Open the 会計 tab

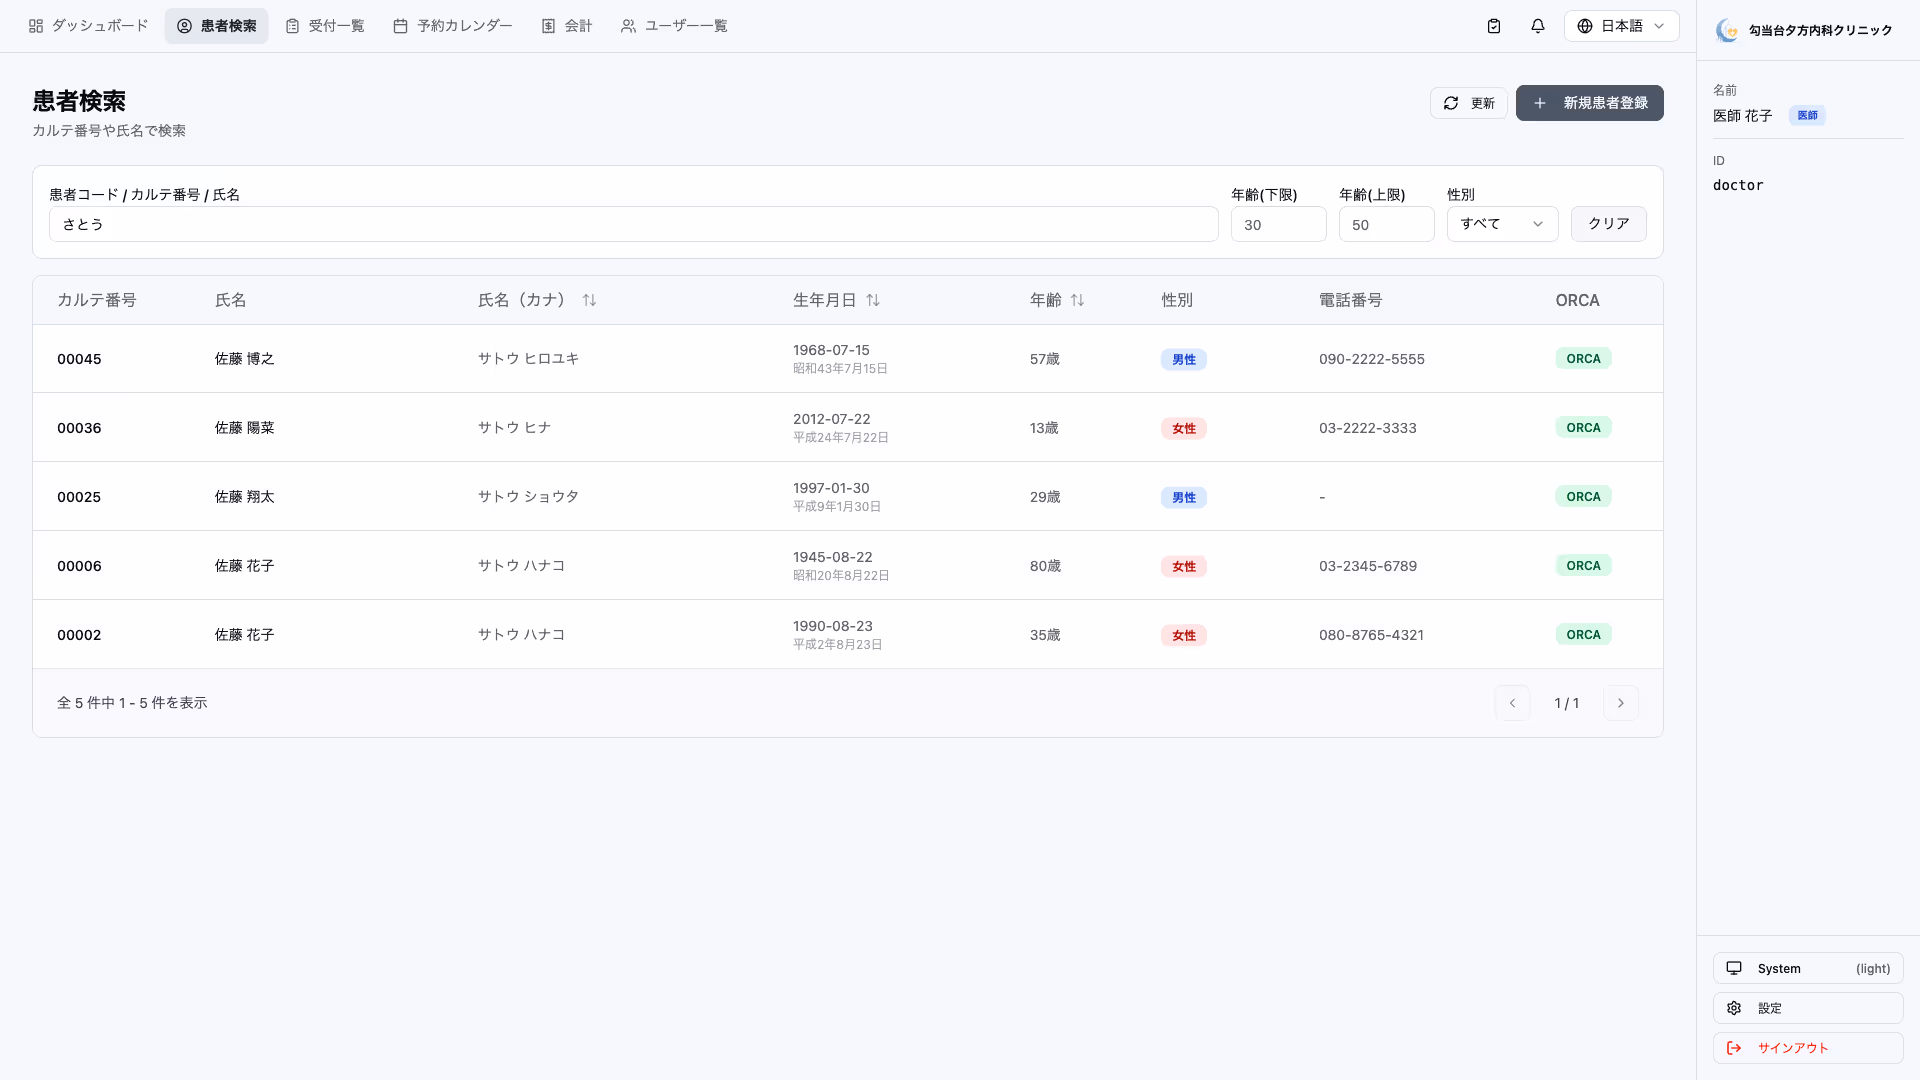(x=567, y=26)
